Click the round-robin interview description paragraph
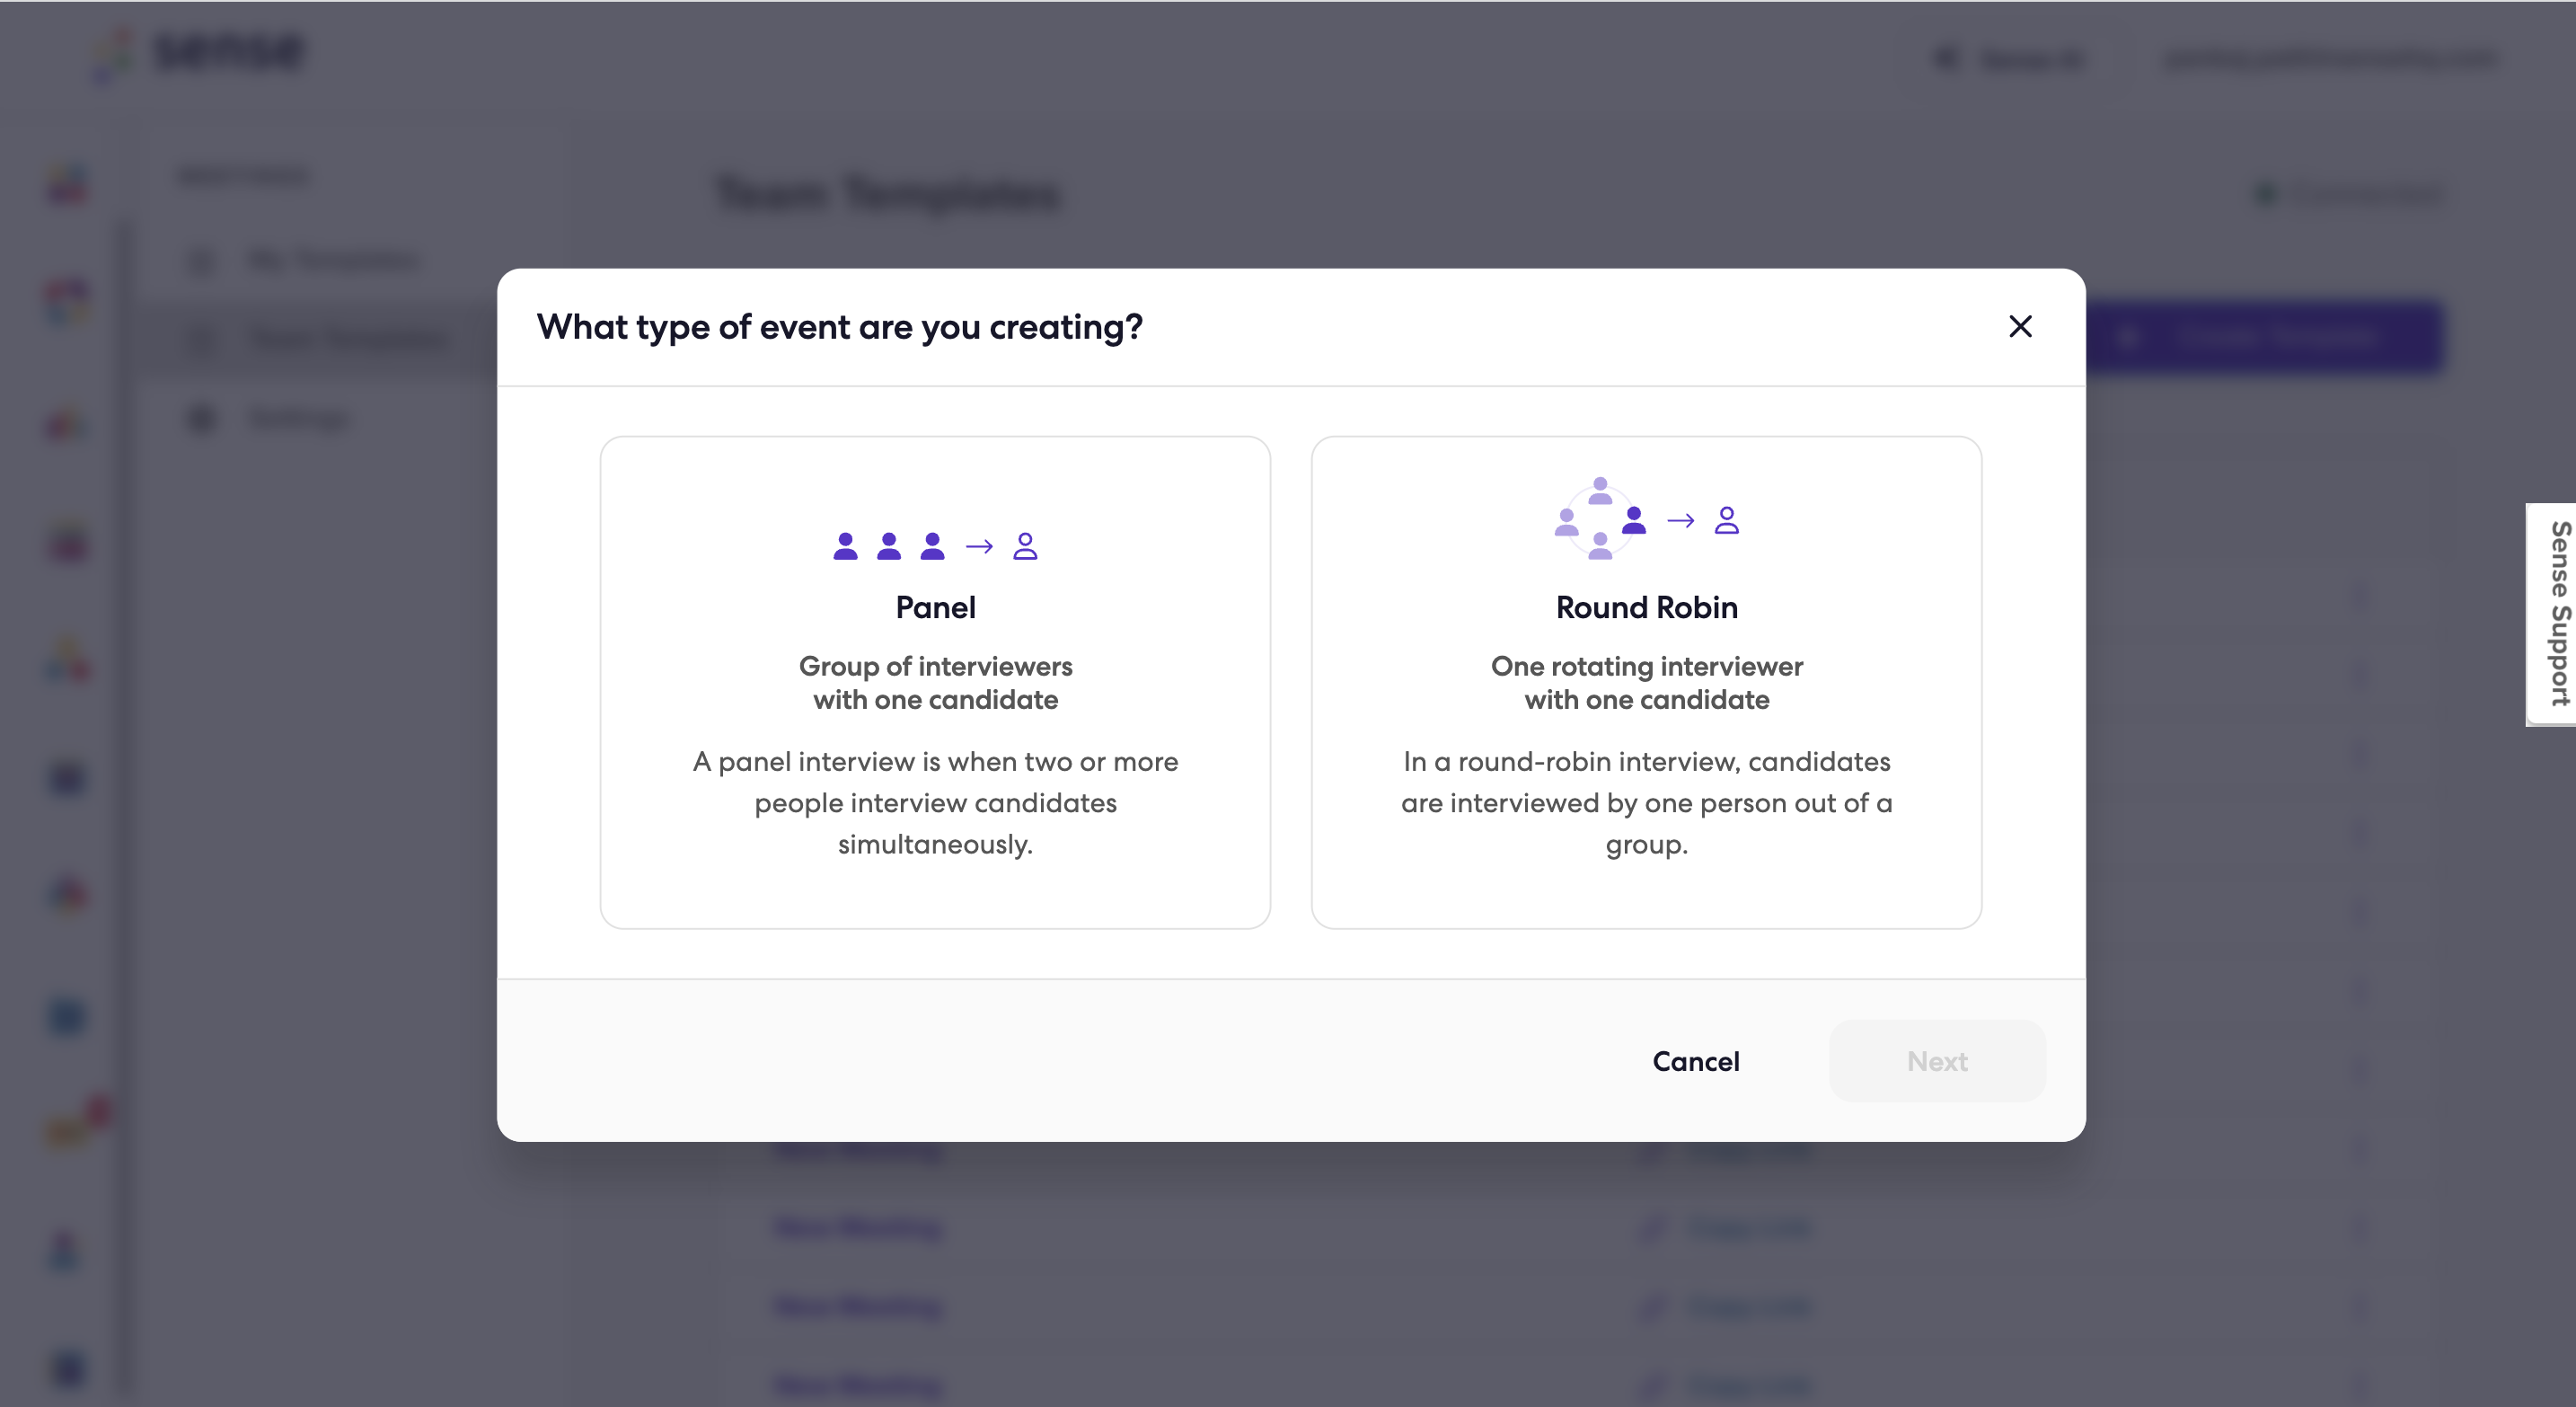 (x=1647, y=803)
